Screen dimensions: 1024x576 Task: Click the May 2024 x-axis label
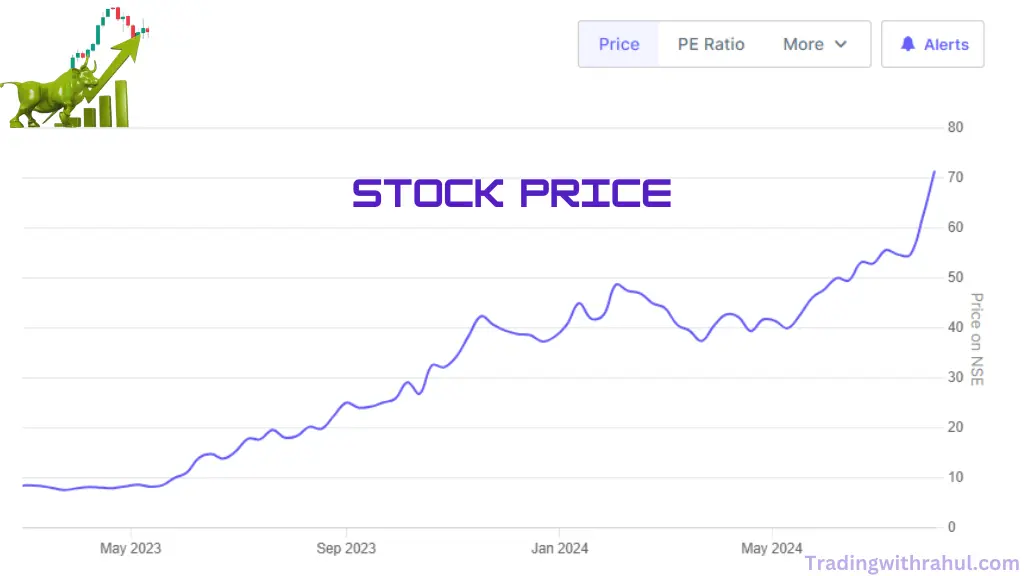(772, 548)
